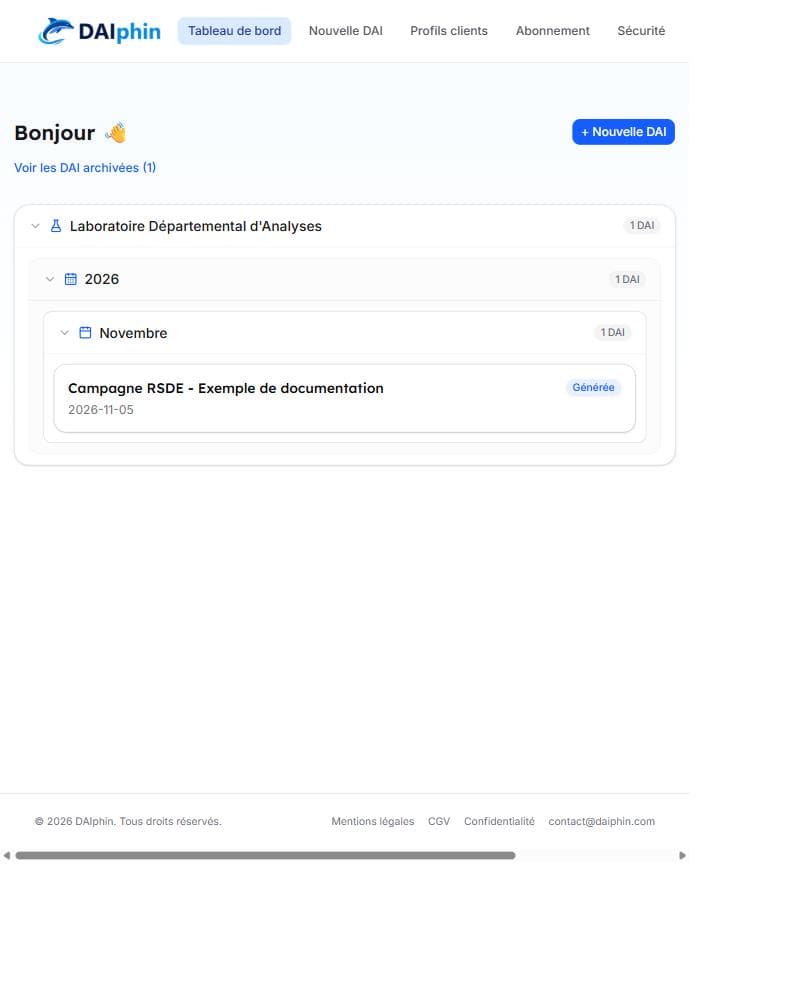The height and width of the screenshot is (1000, 800).
Task: Open the Mentions légales footer link
Action: [x=373, y=821]
